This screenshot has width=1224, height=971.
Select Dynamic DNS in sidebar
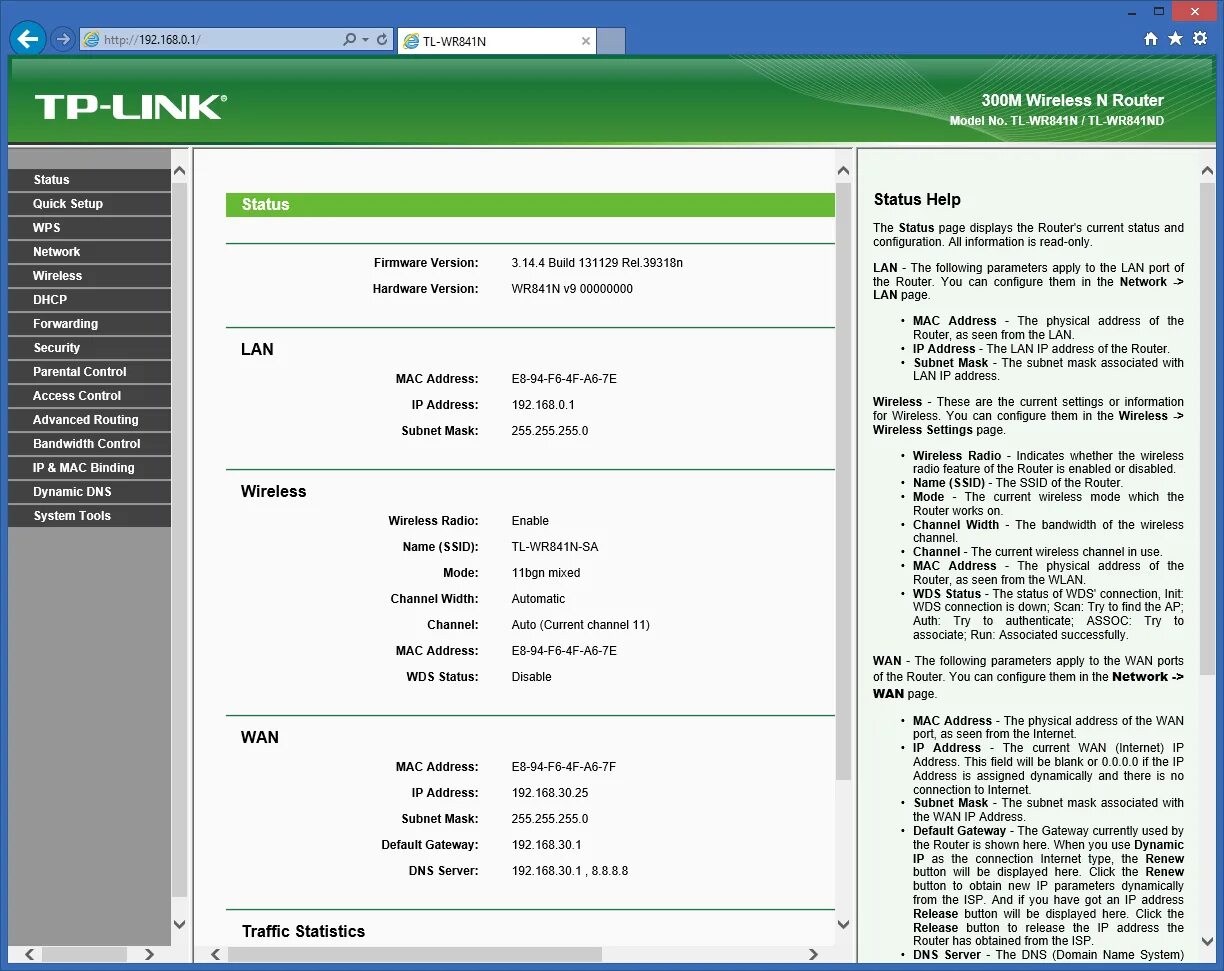[89, 492]
